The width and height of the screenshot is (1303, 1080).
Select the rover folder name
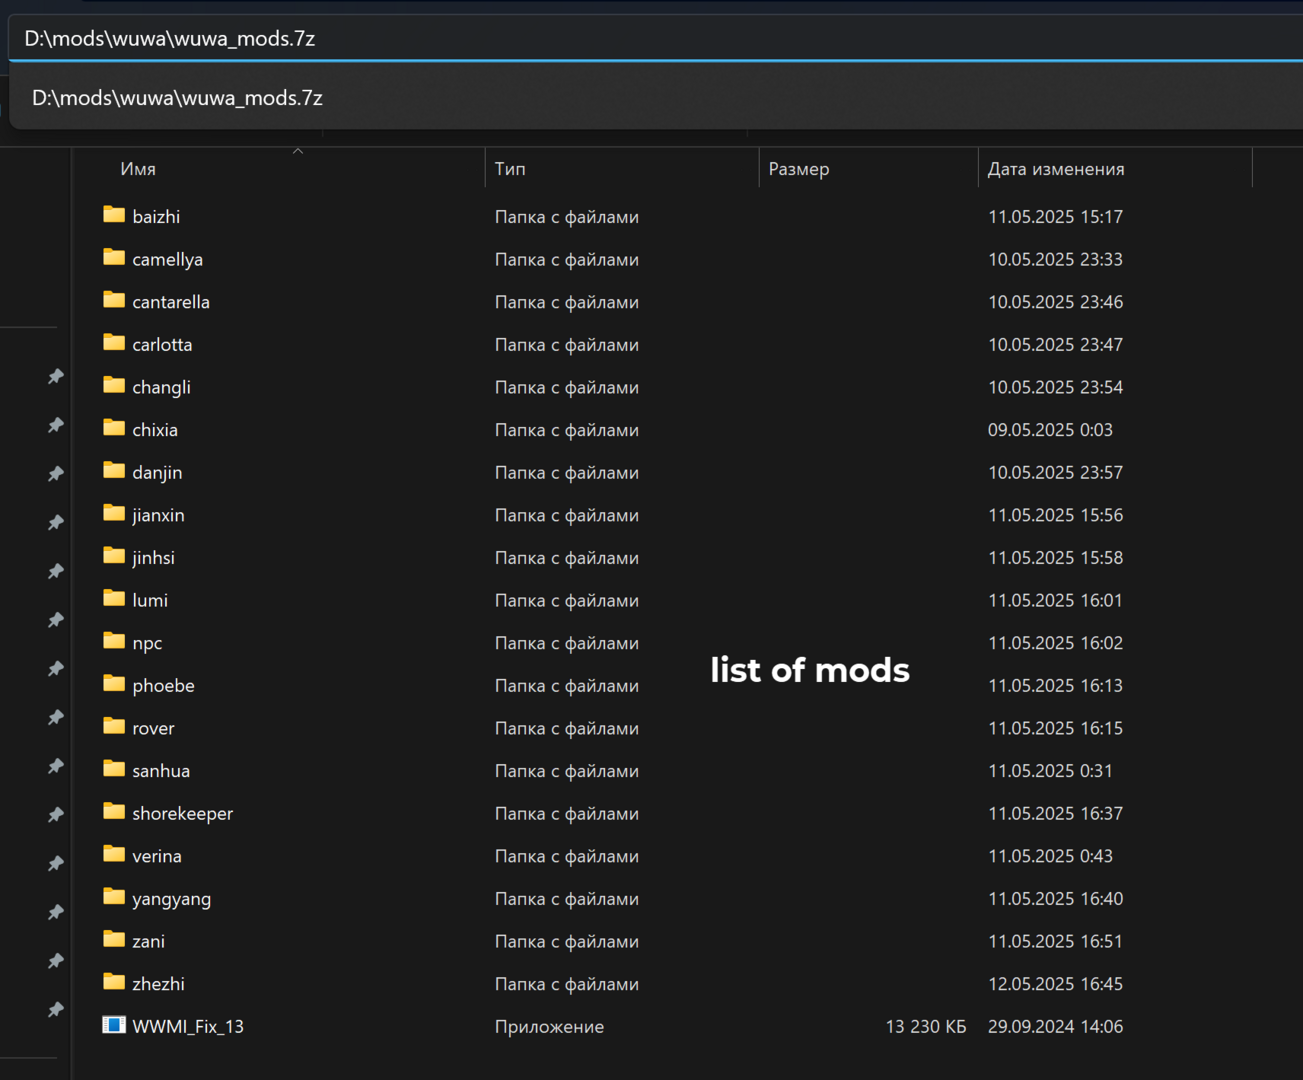click(153, 729)
